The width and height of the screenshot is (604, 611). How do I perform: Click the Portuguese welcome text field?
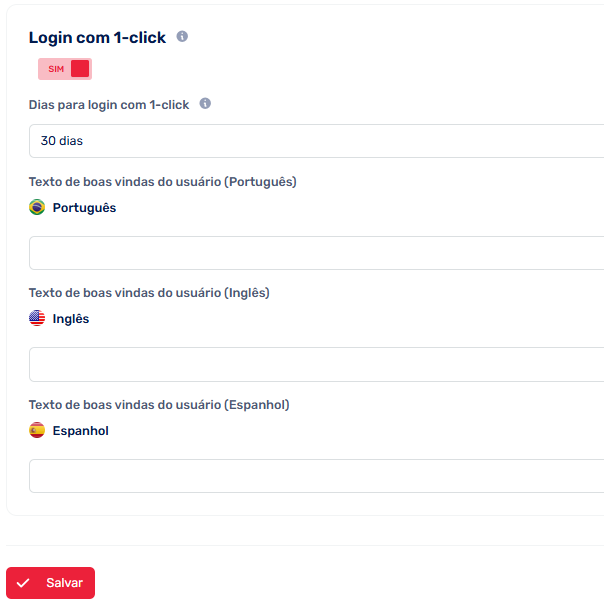(x=316, y=253)
